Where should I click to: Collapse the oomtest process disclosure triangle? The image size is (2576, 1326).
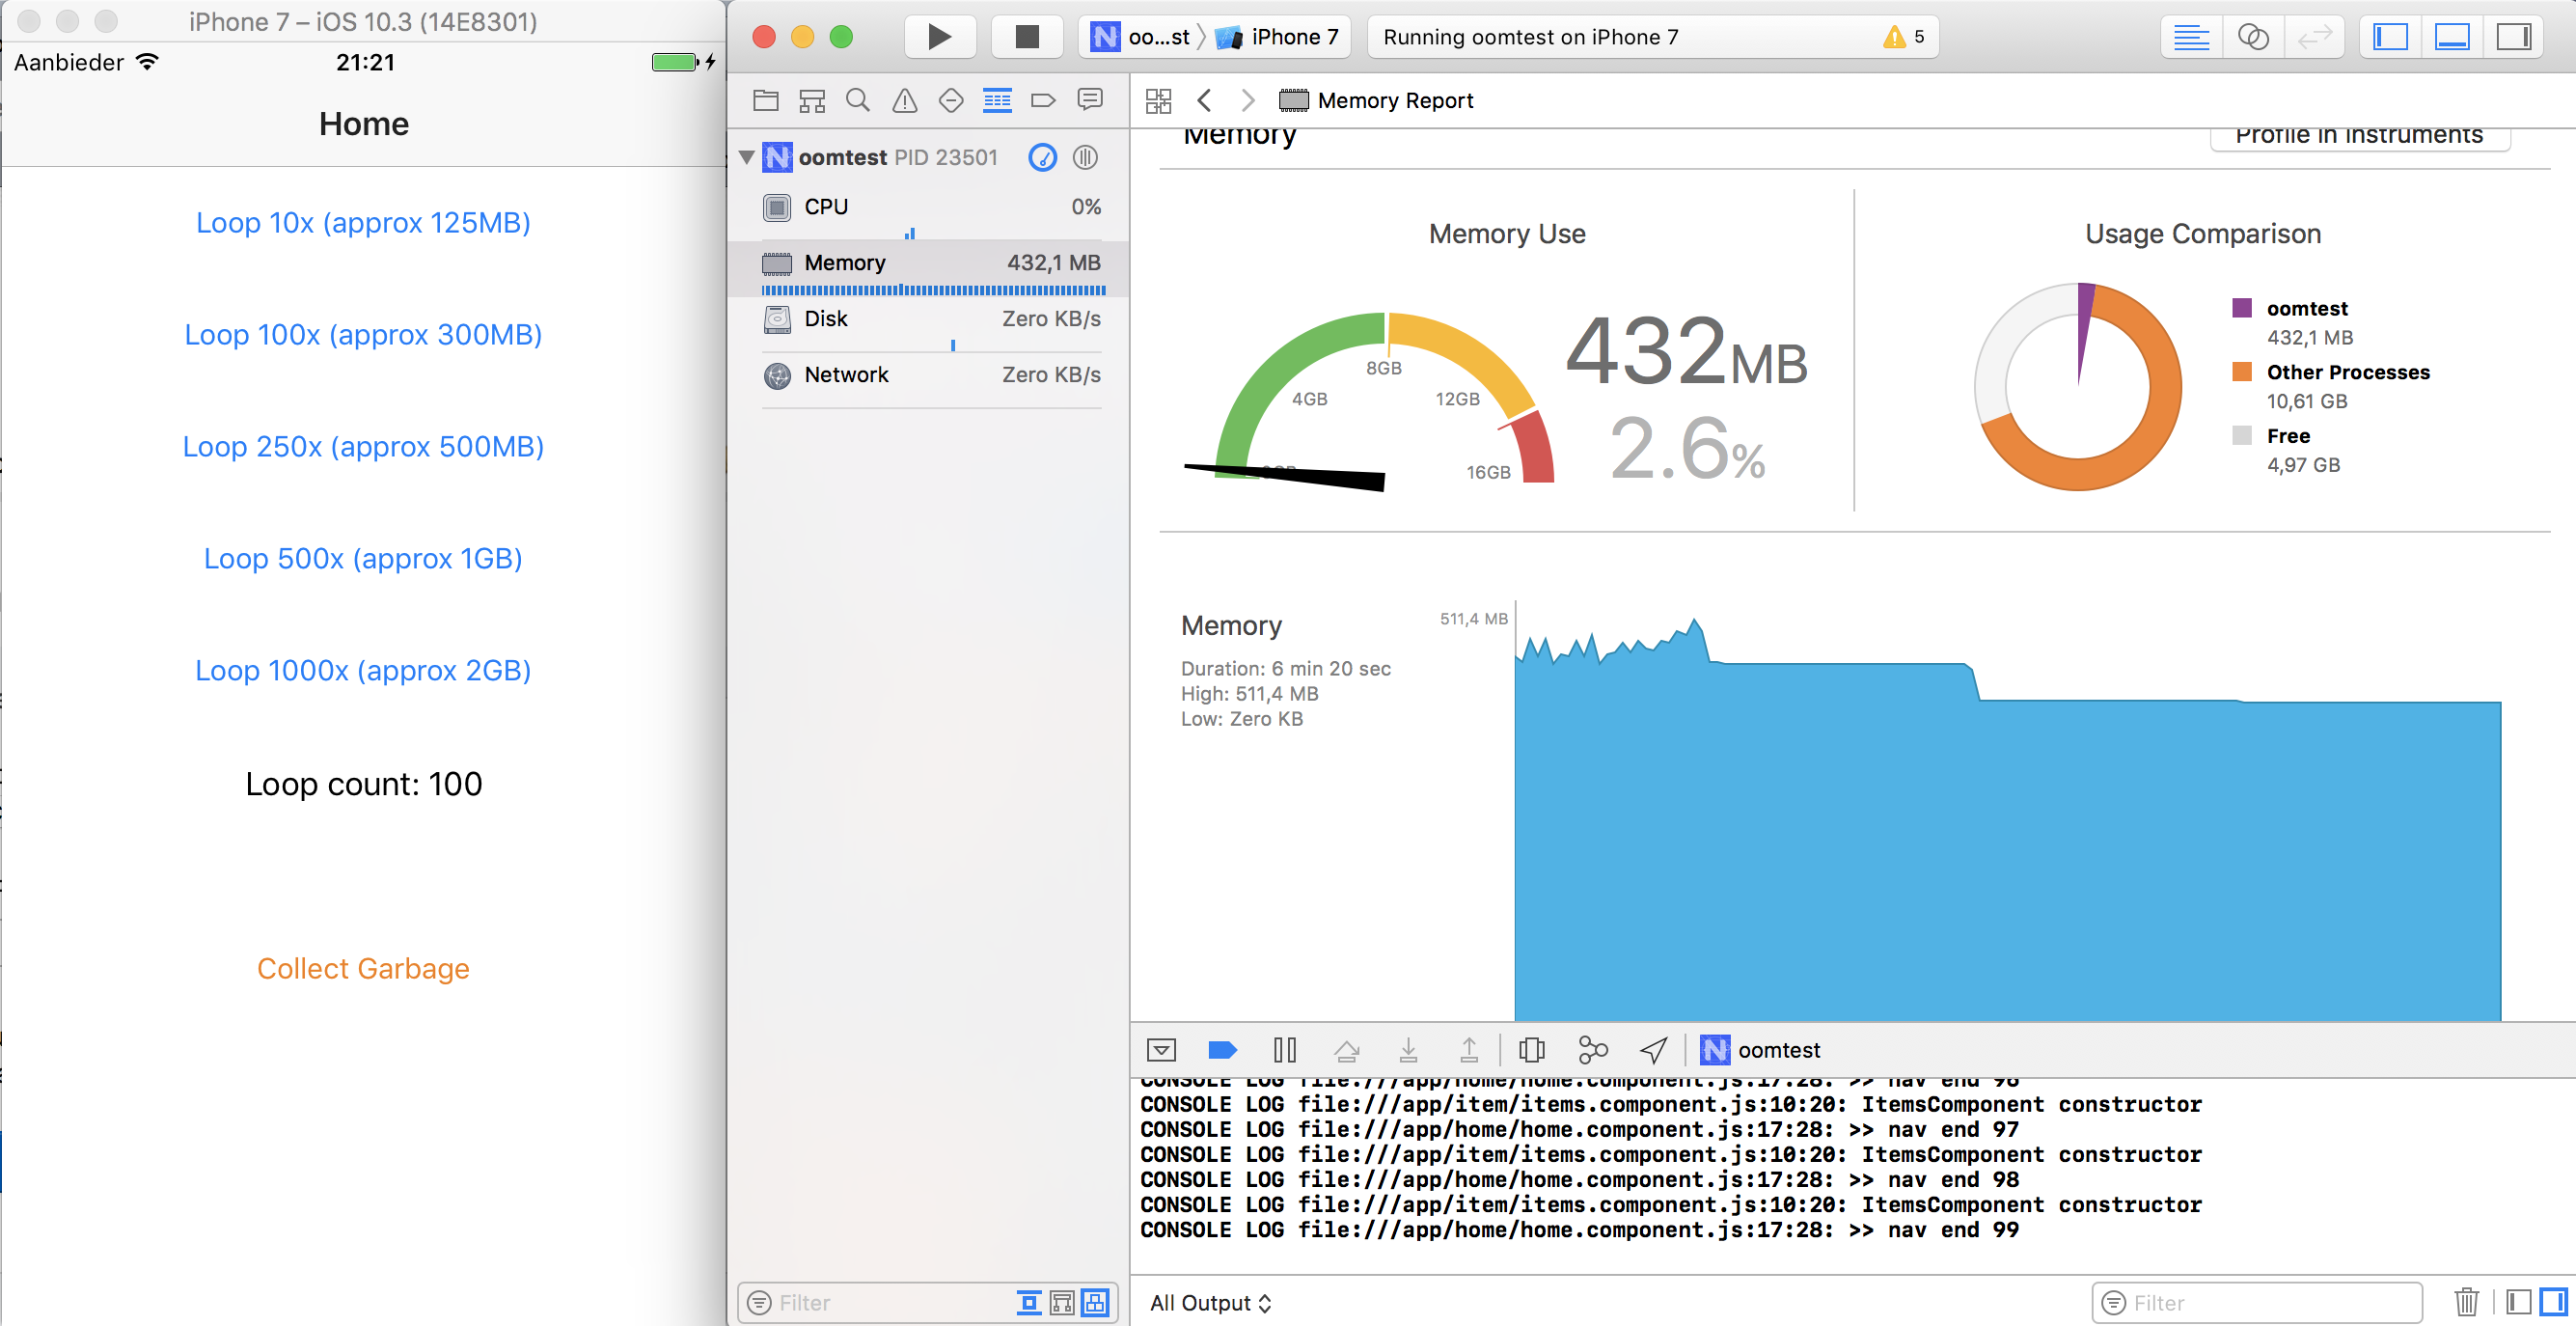(x=746, y=157)
